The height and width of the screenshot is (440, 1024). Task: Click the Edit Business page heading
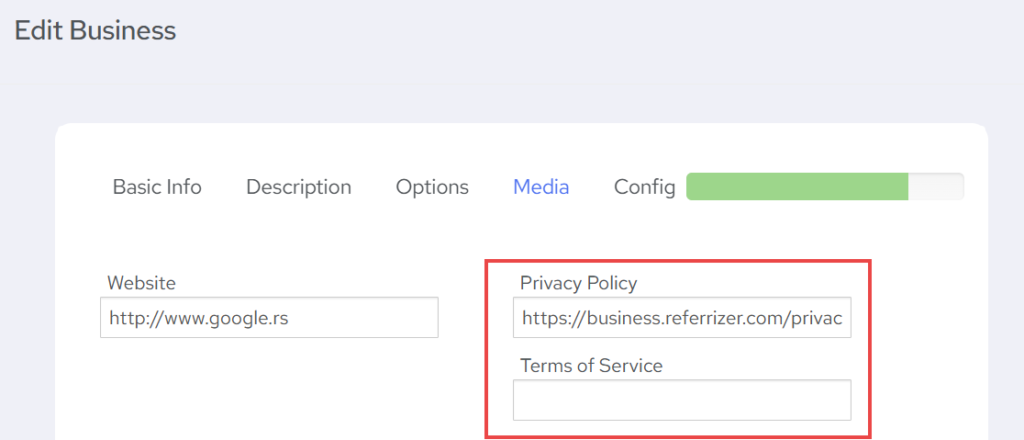(95, 31)
